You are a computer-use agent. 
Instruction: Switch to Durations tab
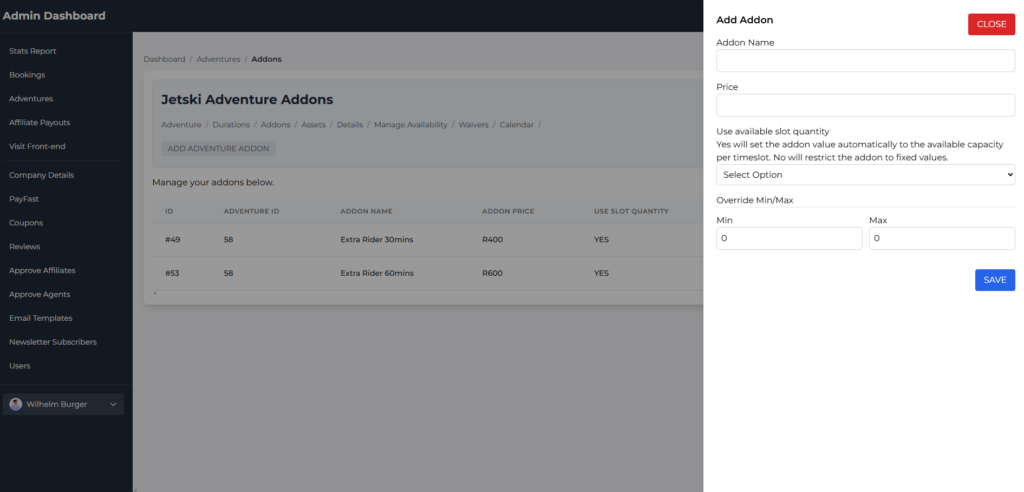pos(231,125)
